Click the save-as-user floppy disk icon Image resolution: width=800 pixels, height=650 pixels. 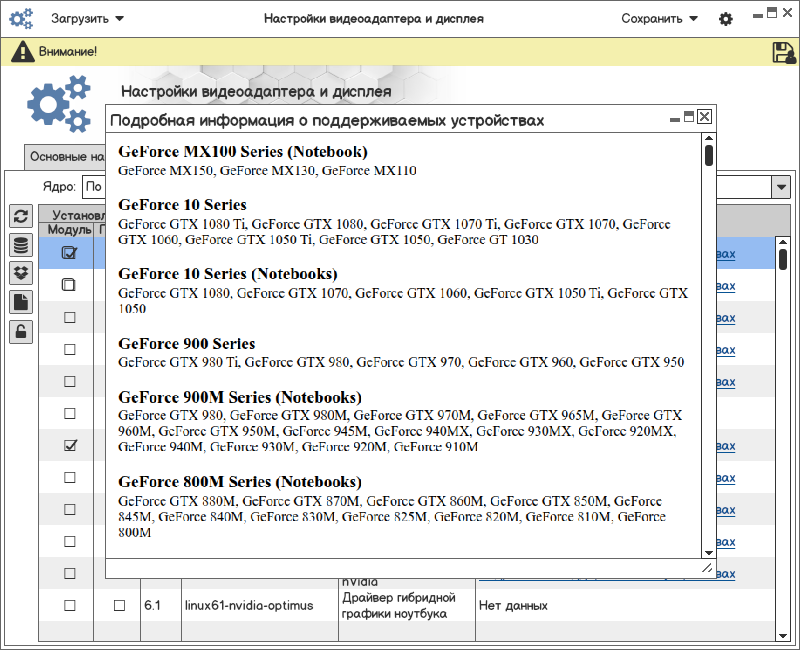[783, 52]
